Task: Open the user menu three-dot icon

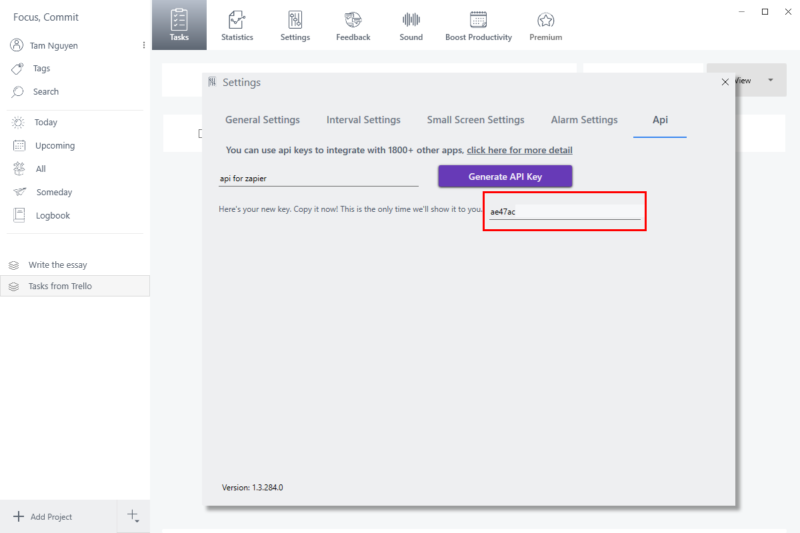Action: point(144,45)
